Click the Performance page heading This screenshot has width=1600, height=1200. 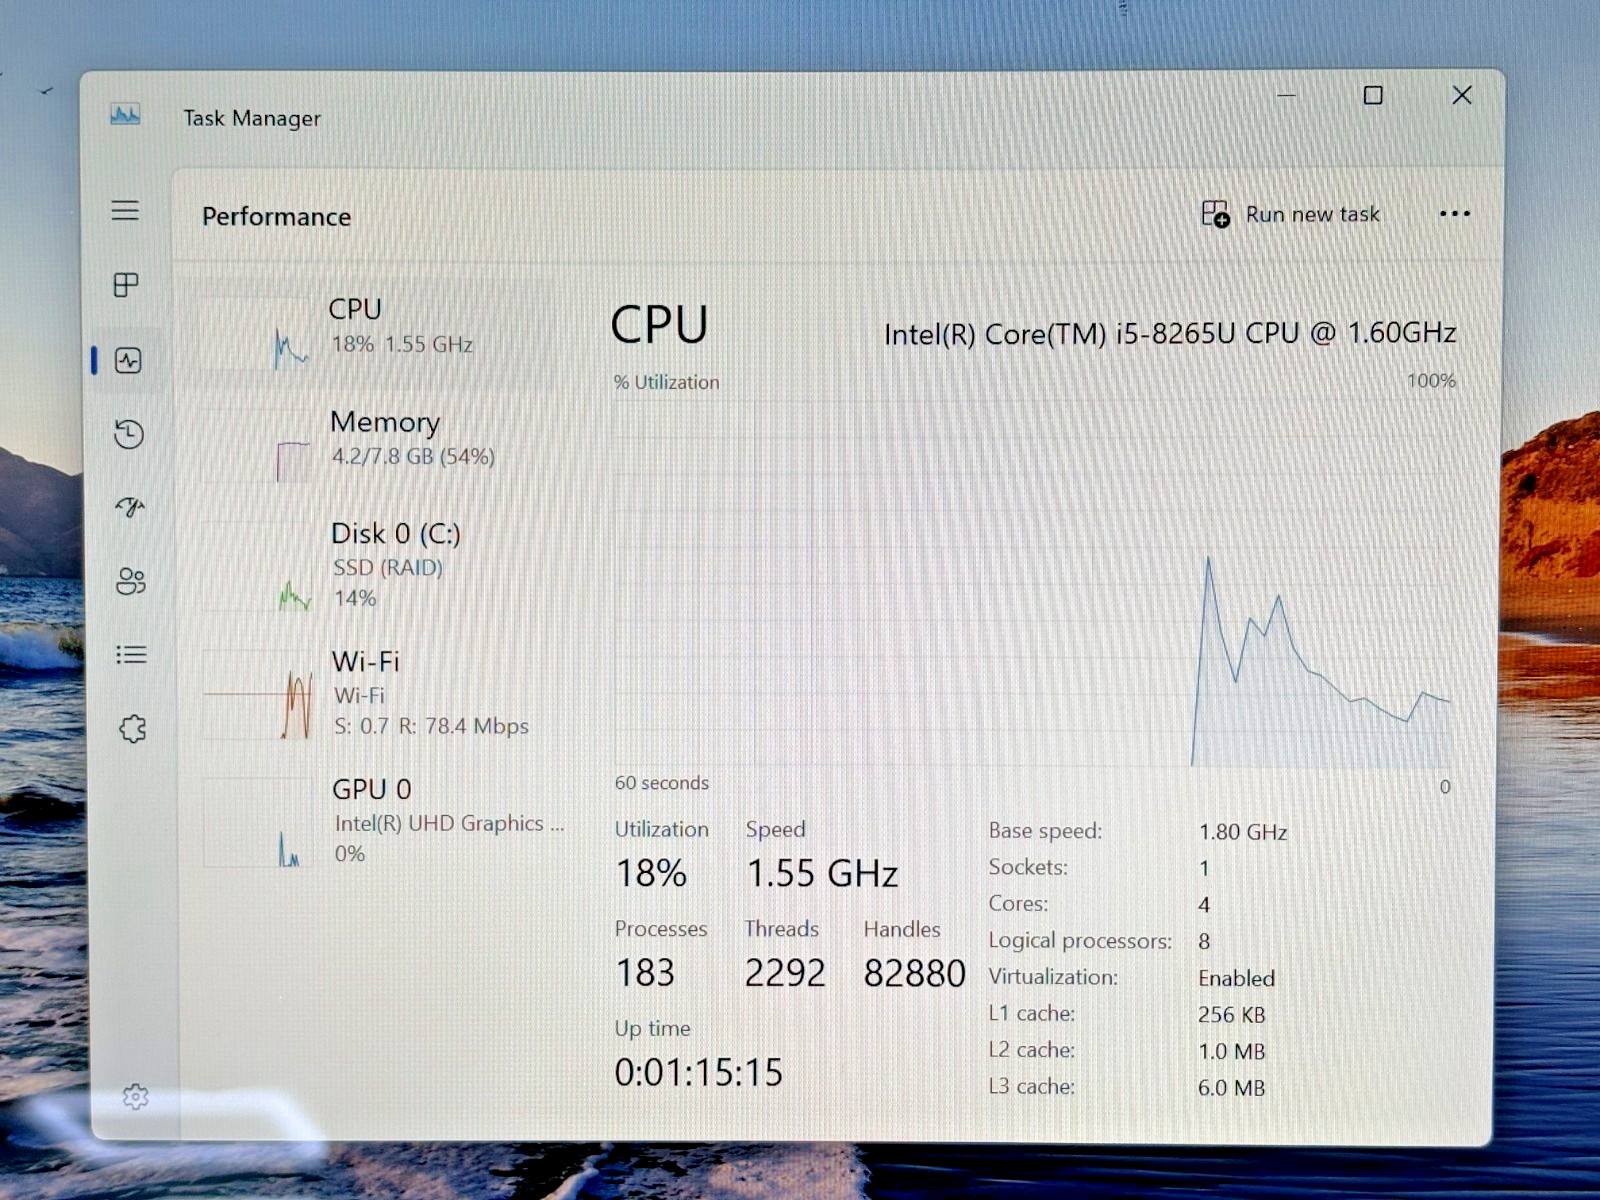click(x=276, y=217)
